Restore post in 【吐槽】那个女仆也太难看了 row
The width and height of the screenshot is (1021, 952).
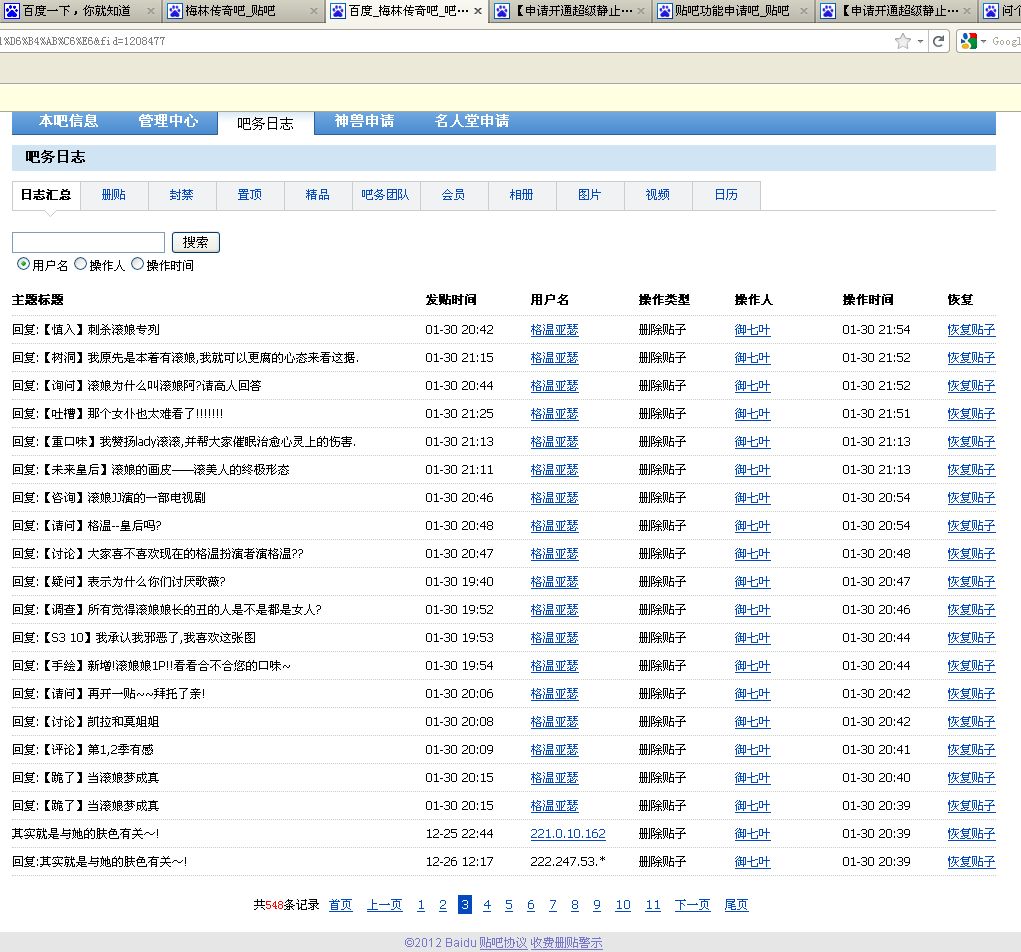pos(971,414)
